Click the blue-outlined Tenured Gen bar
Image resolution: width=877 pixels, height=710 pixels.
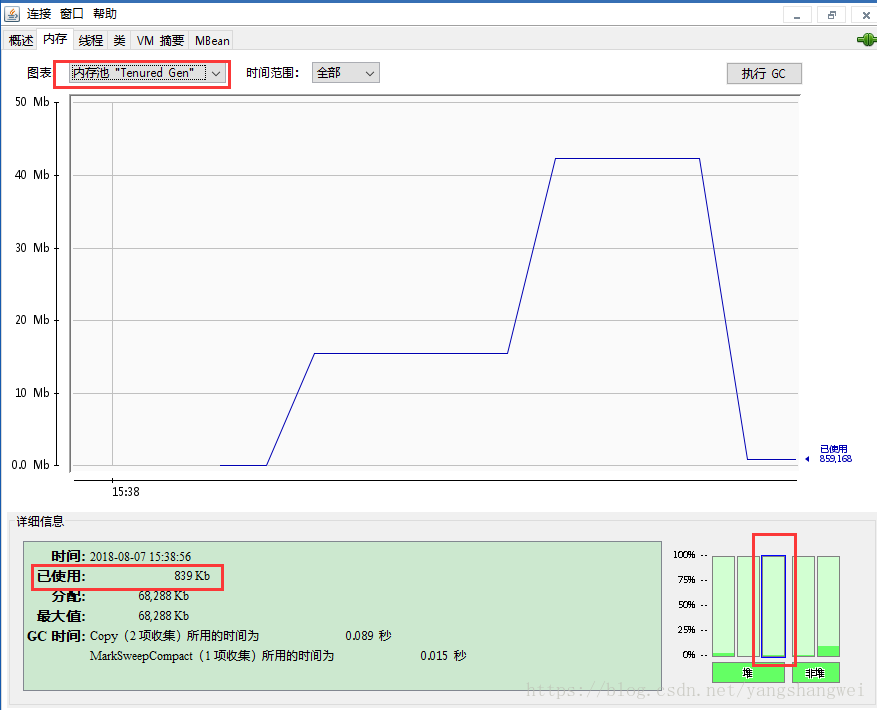(x=772, y=606)
